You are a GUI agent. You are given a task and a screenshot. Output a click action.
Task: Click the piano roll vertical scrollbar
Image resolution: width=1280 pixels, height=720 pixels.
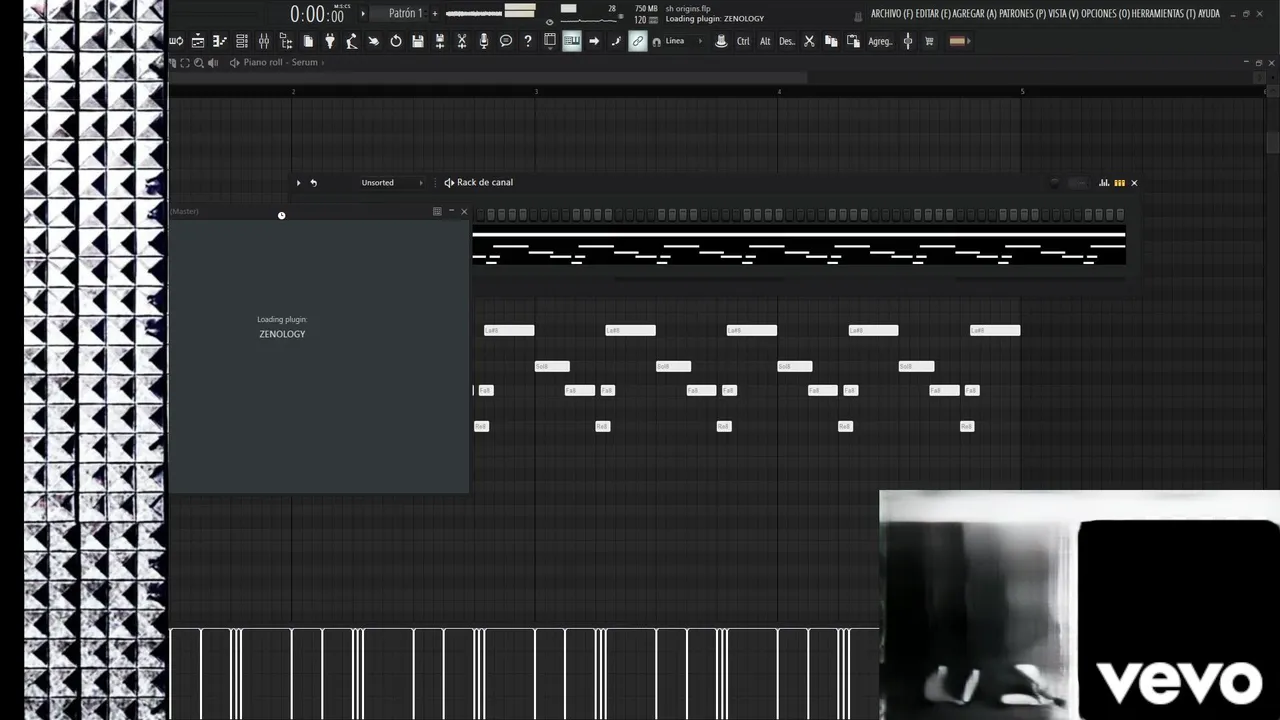click(1273, 143)
